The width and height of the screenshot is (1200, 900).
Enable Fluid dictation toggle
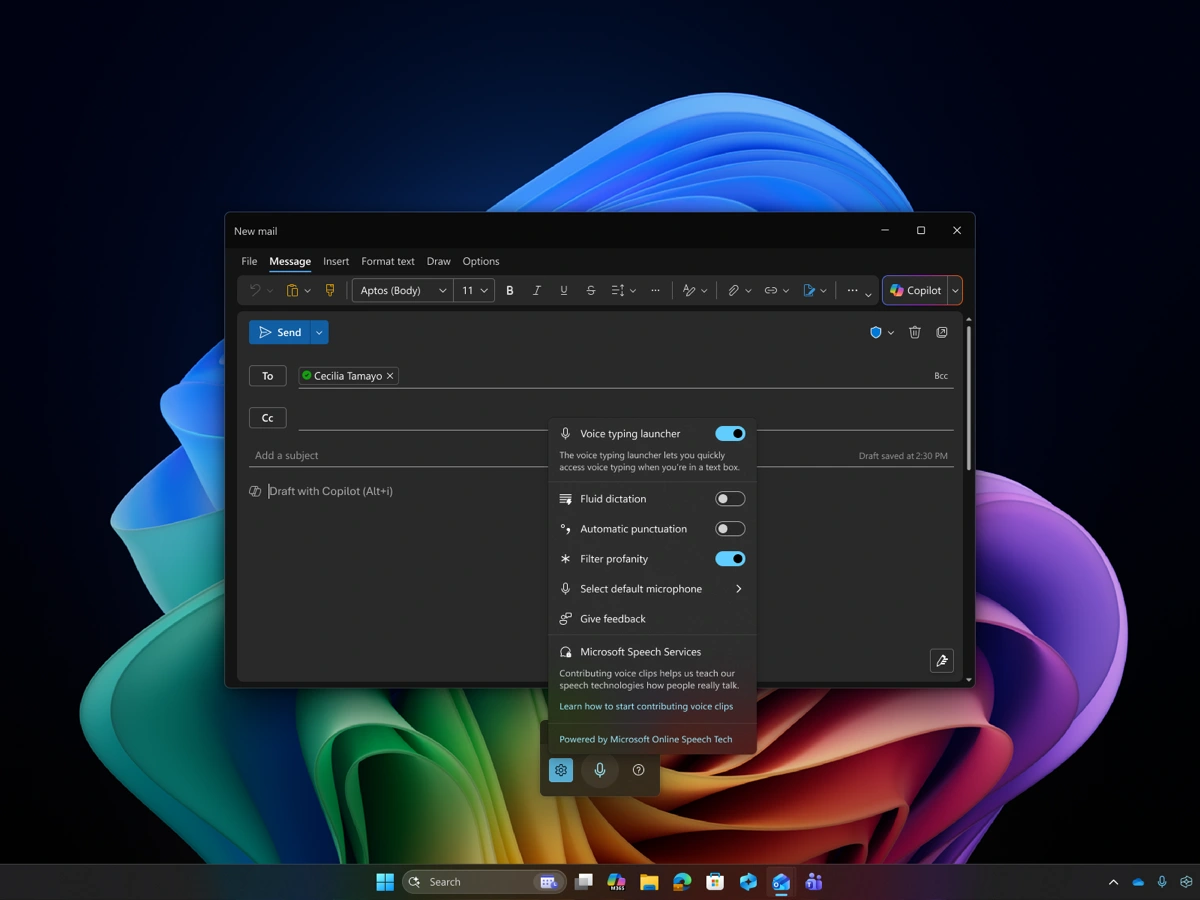[730, 499]
